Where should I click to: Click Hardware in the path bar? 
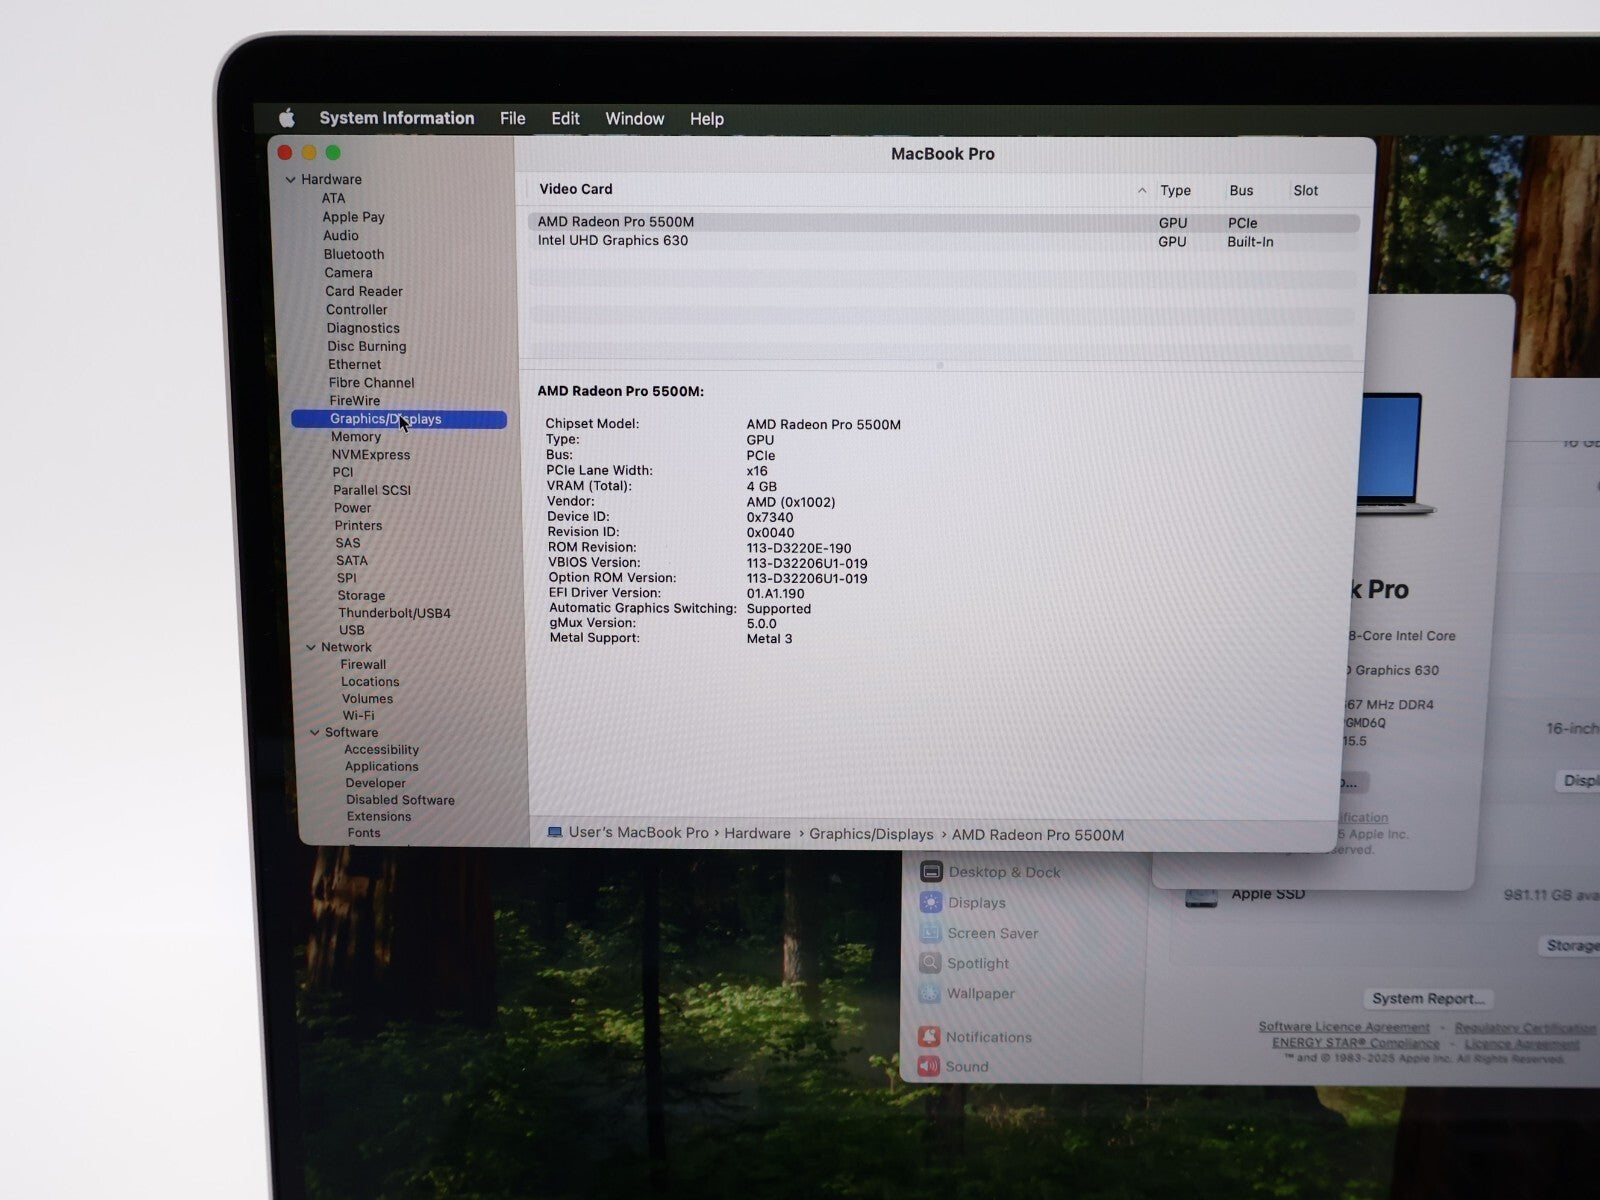pos(757,834)
